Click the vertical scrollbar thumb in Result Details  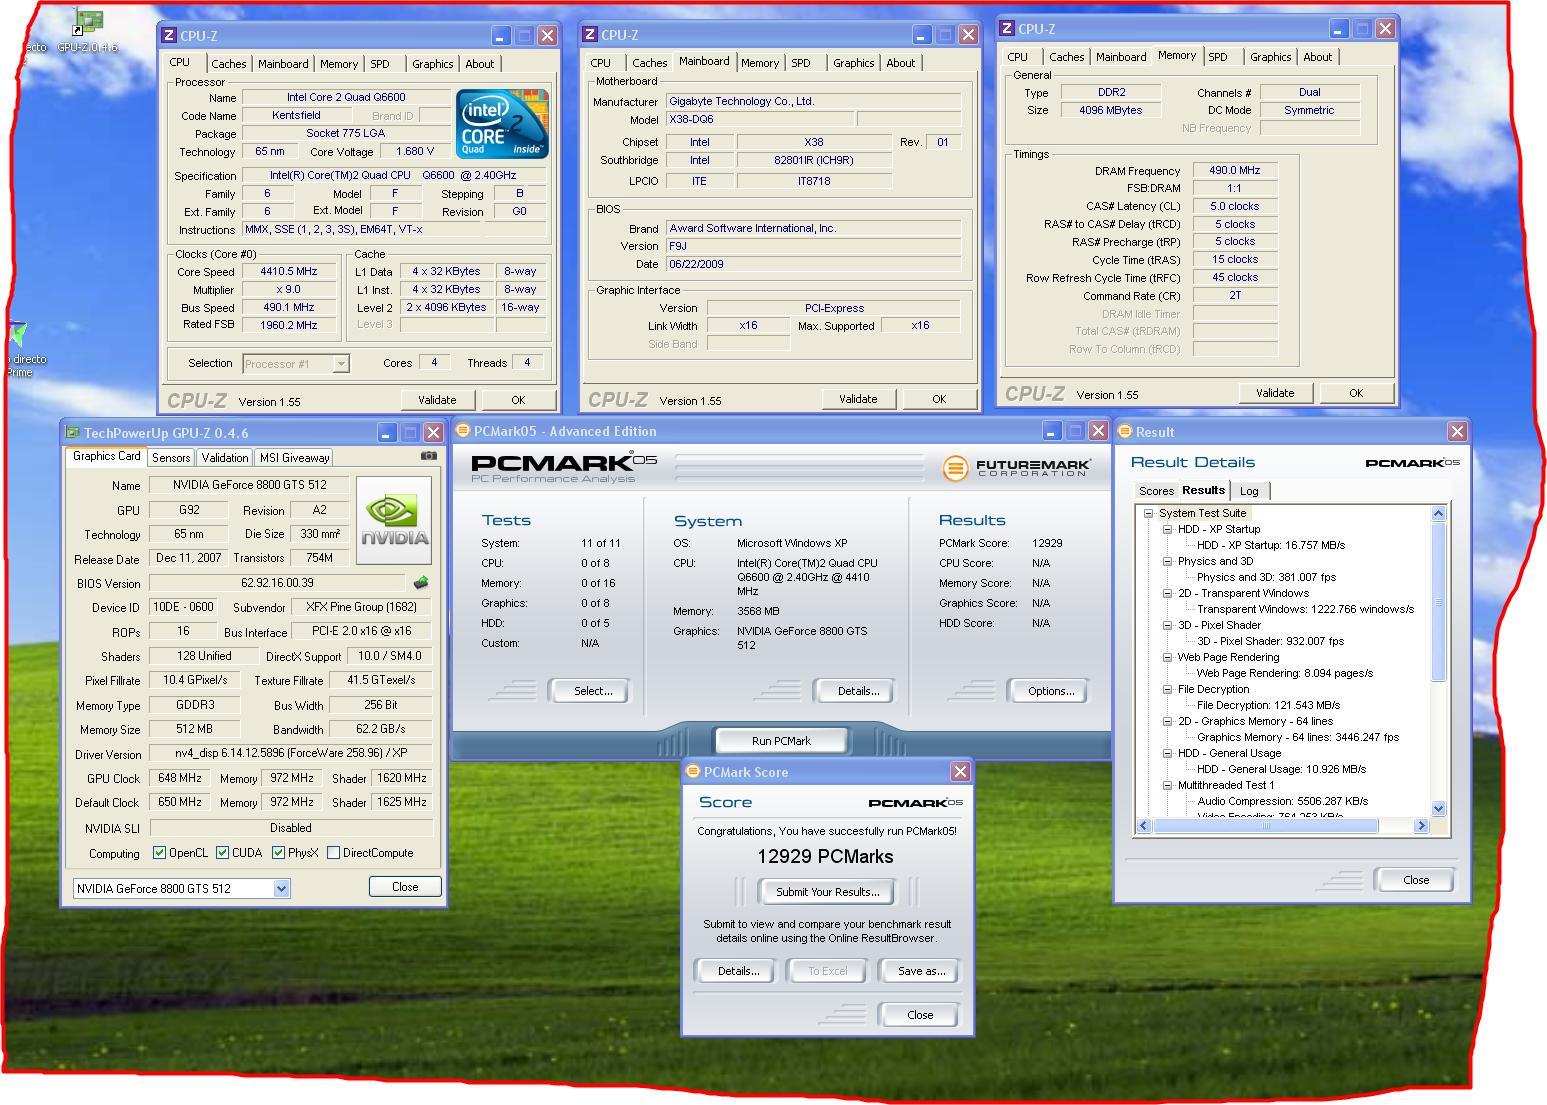pyautogui.click(x=1438, y=601)
